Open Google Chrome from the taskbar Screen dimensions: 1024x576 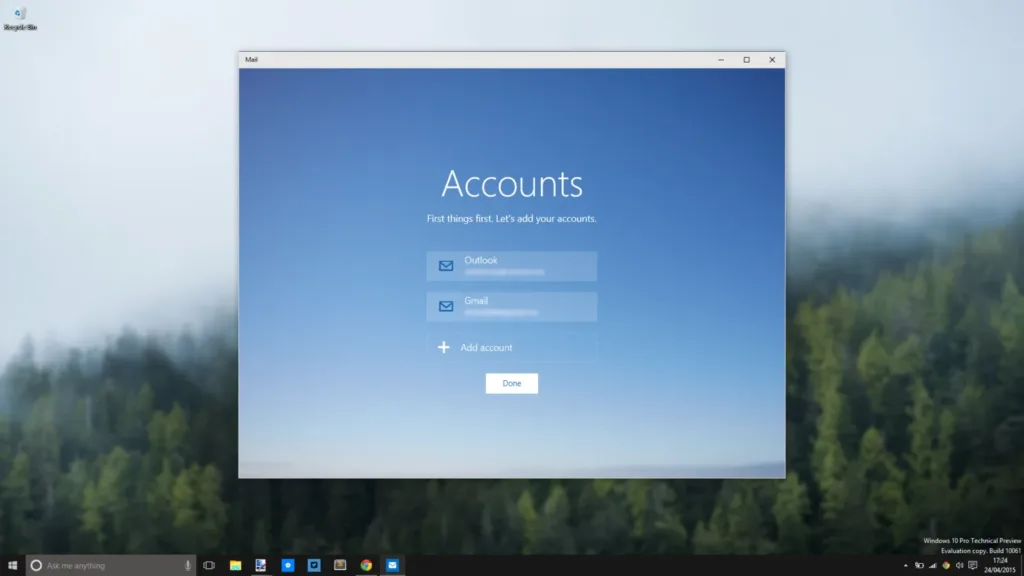point(366,566)
